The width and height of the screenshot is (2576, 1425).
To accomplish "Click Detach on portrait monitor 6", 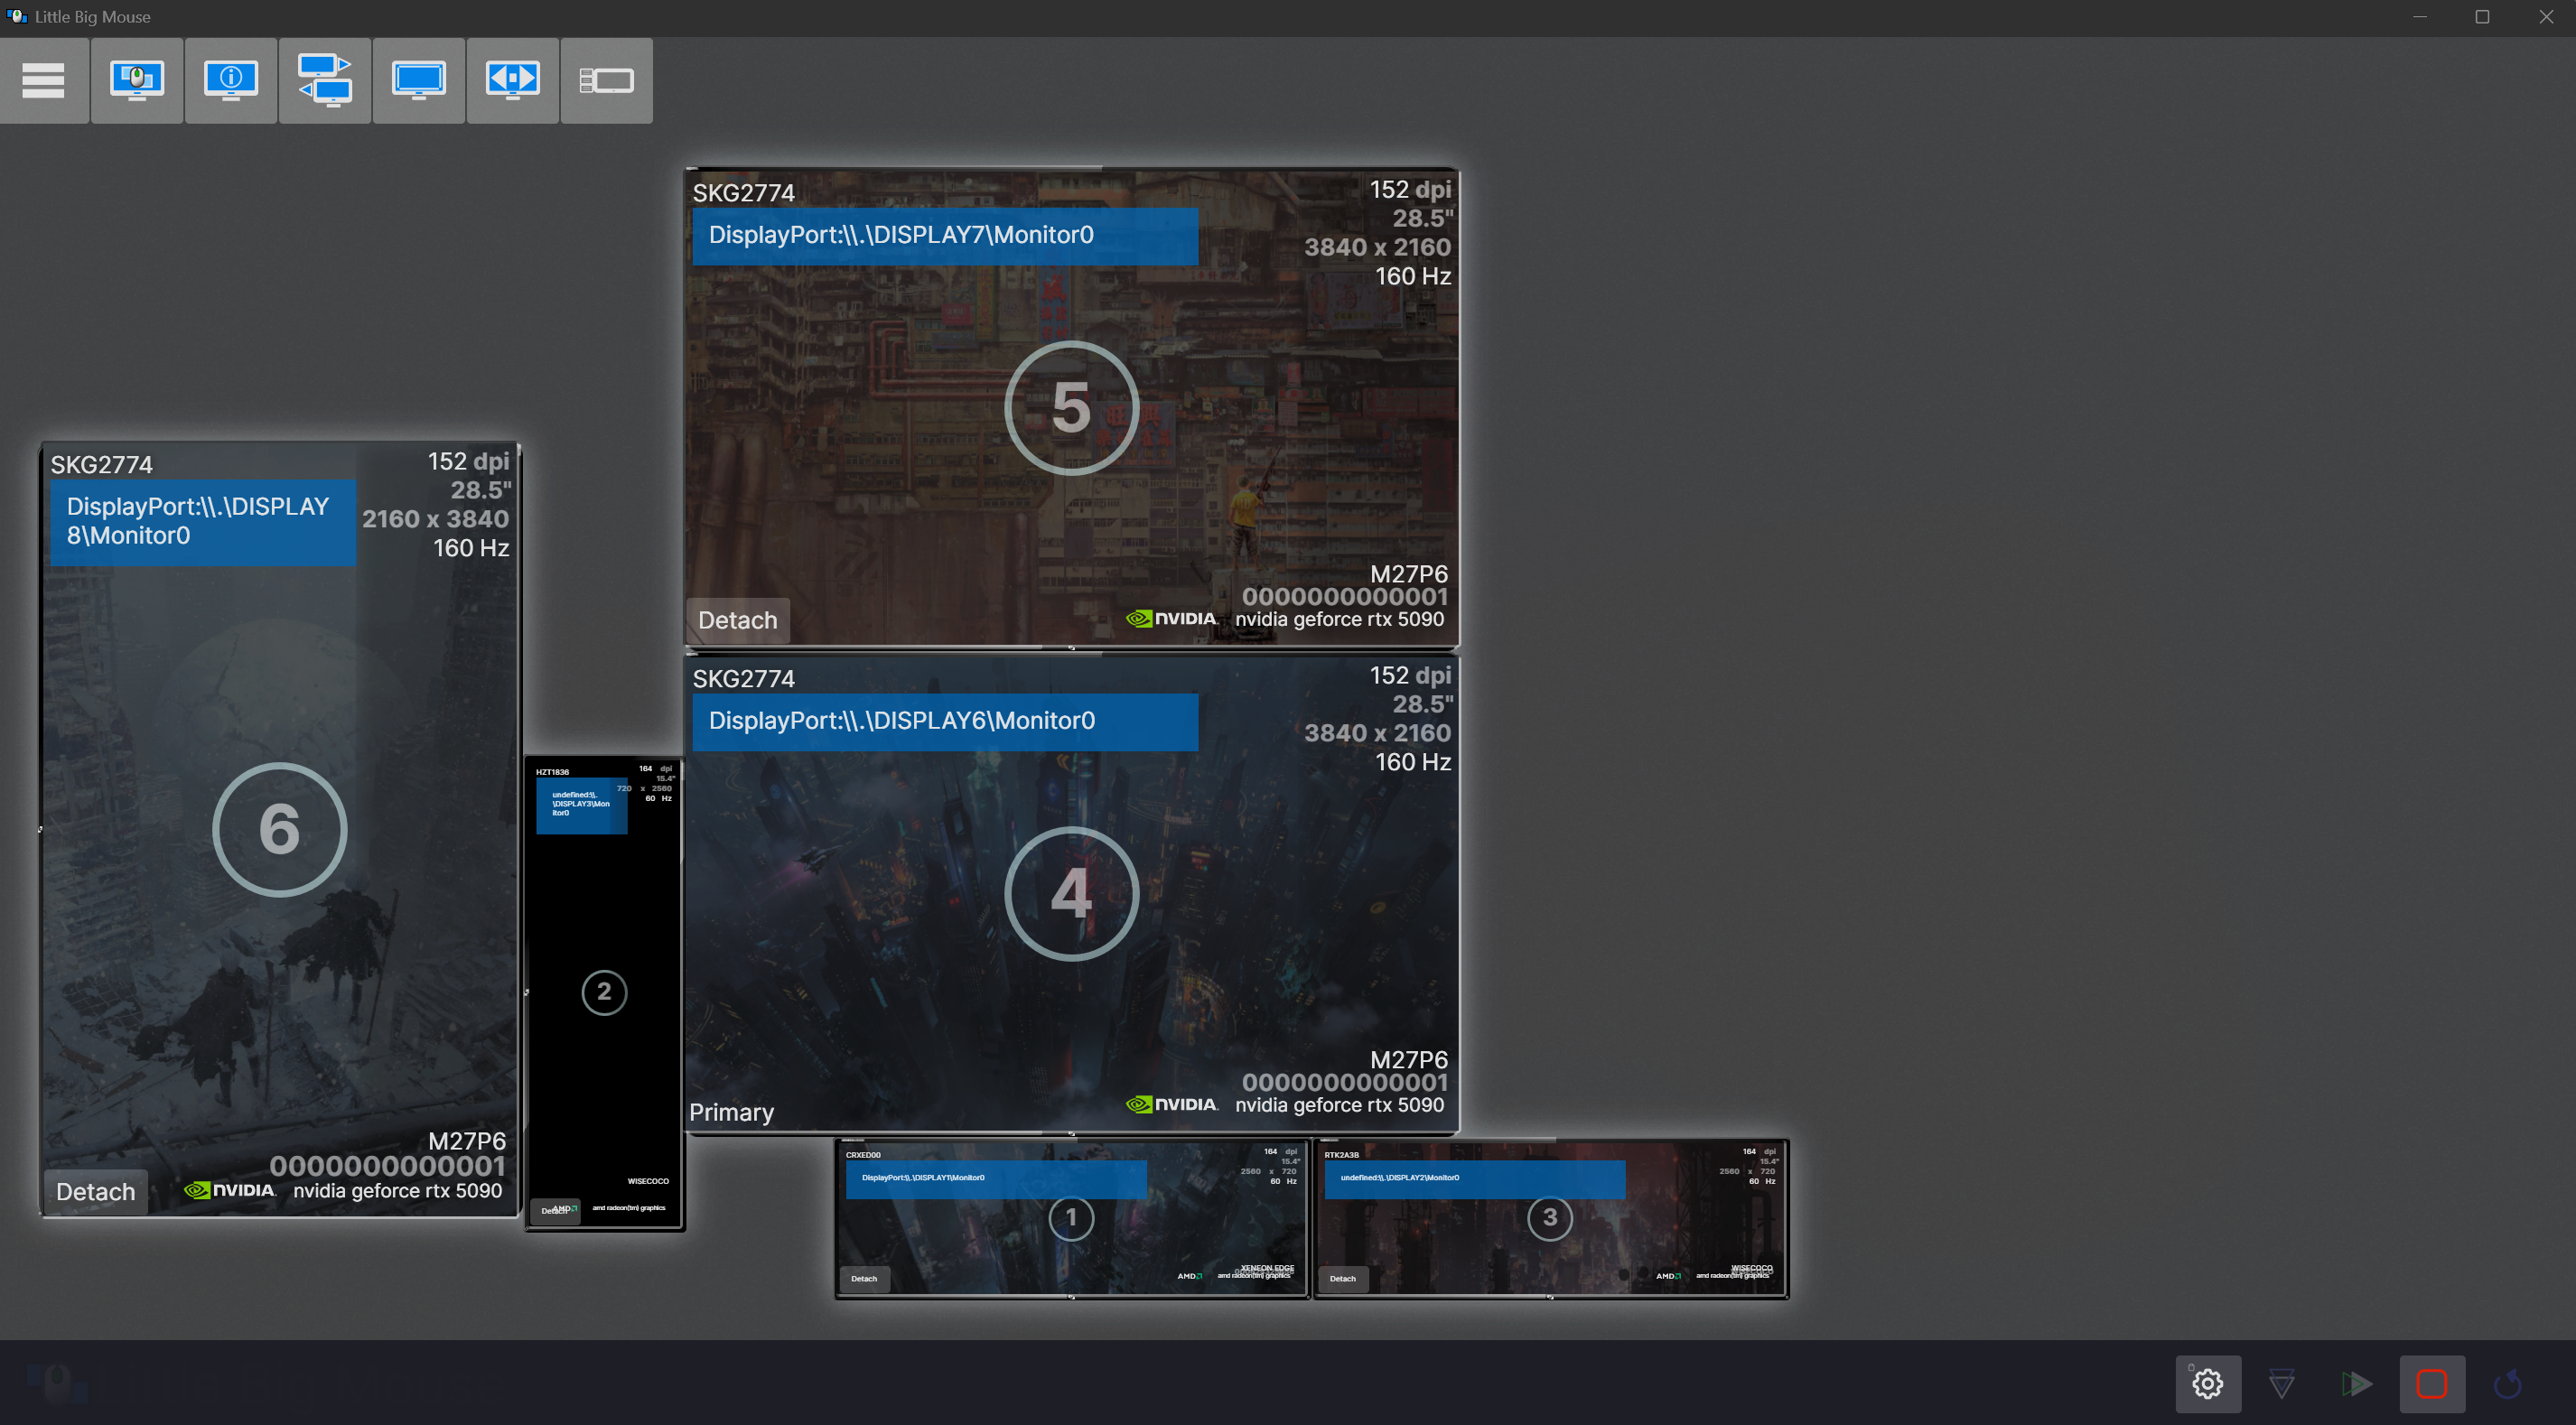I will (95, 1191).
